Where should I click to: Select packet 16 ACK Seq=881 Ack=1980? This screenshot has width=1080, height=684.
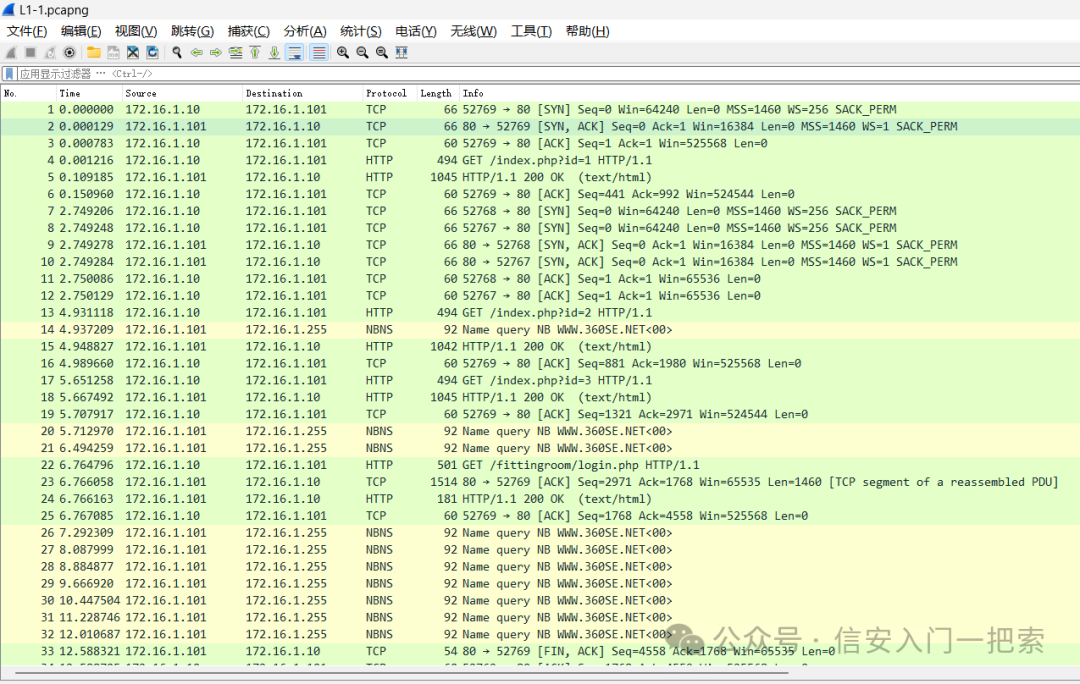click(540, 363)
